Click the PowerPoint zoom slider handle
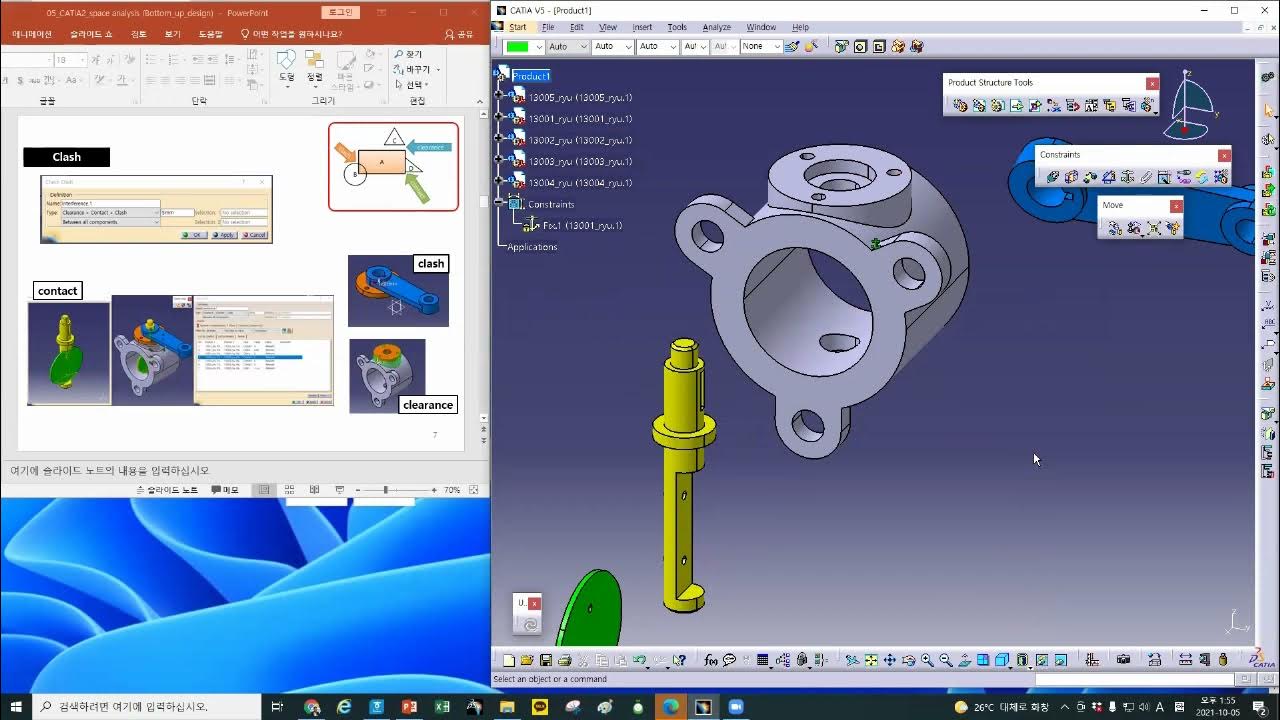The width and height of the screenshot is (1280, 720). tap(386, 490)
